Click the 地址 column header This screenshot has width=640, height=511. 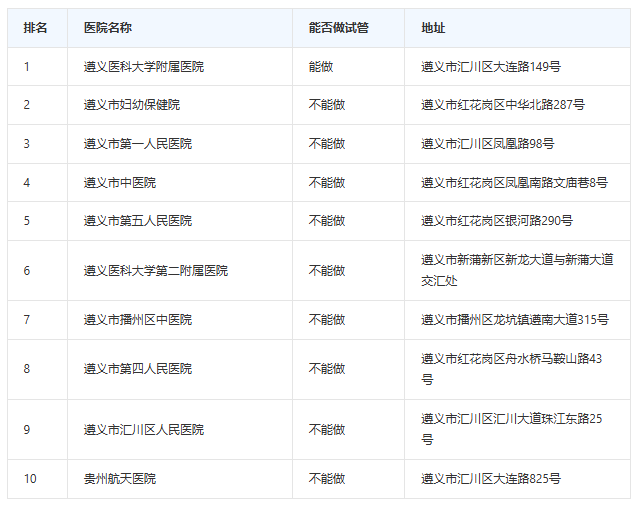433,28
